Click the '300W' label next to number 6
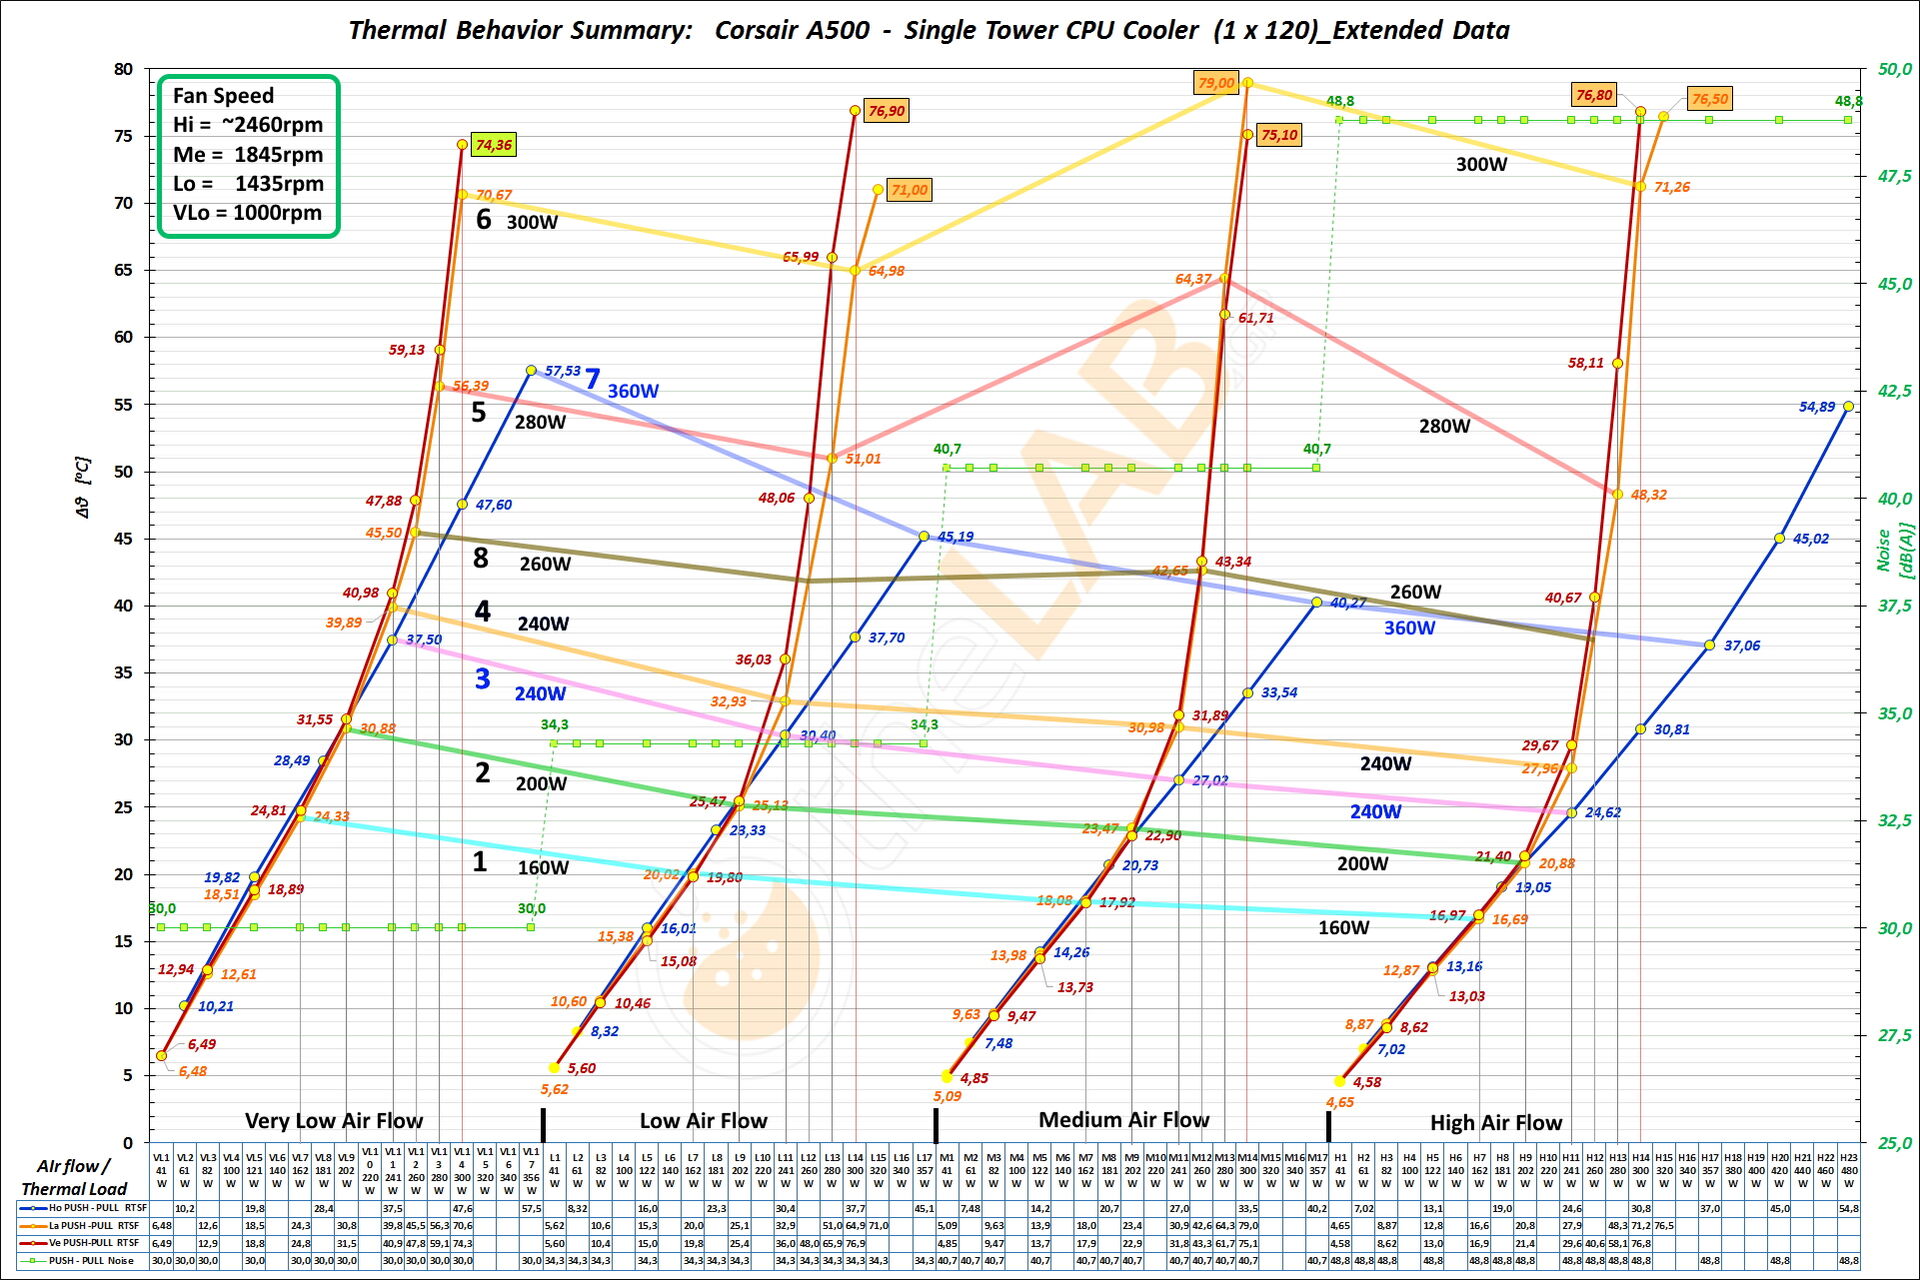 pos(532,222)
